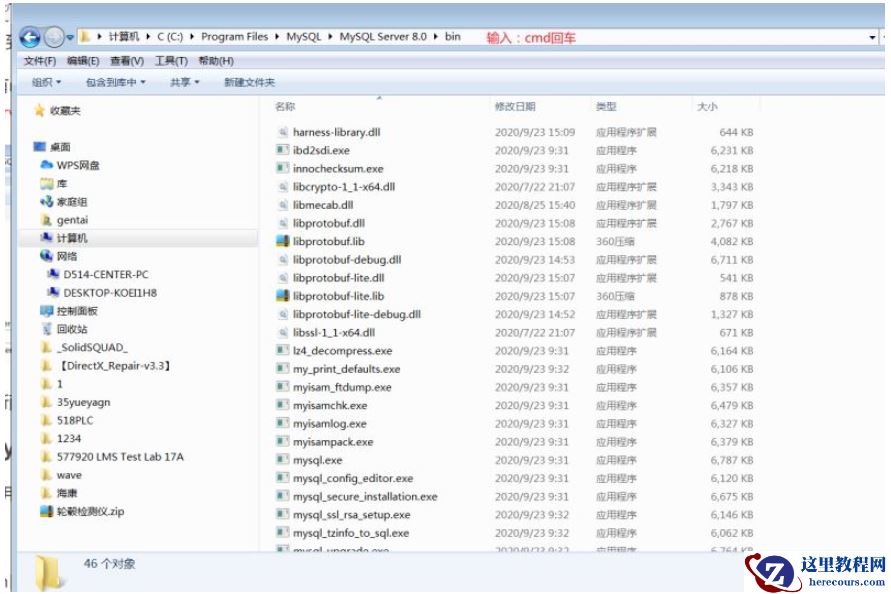Select myisampack.exe file name
The width and height of the screenshot is (891, 594).
click(x=333, y=442)
